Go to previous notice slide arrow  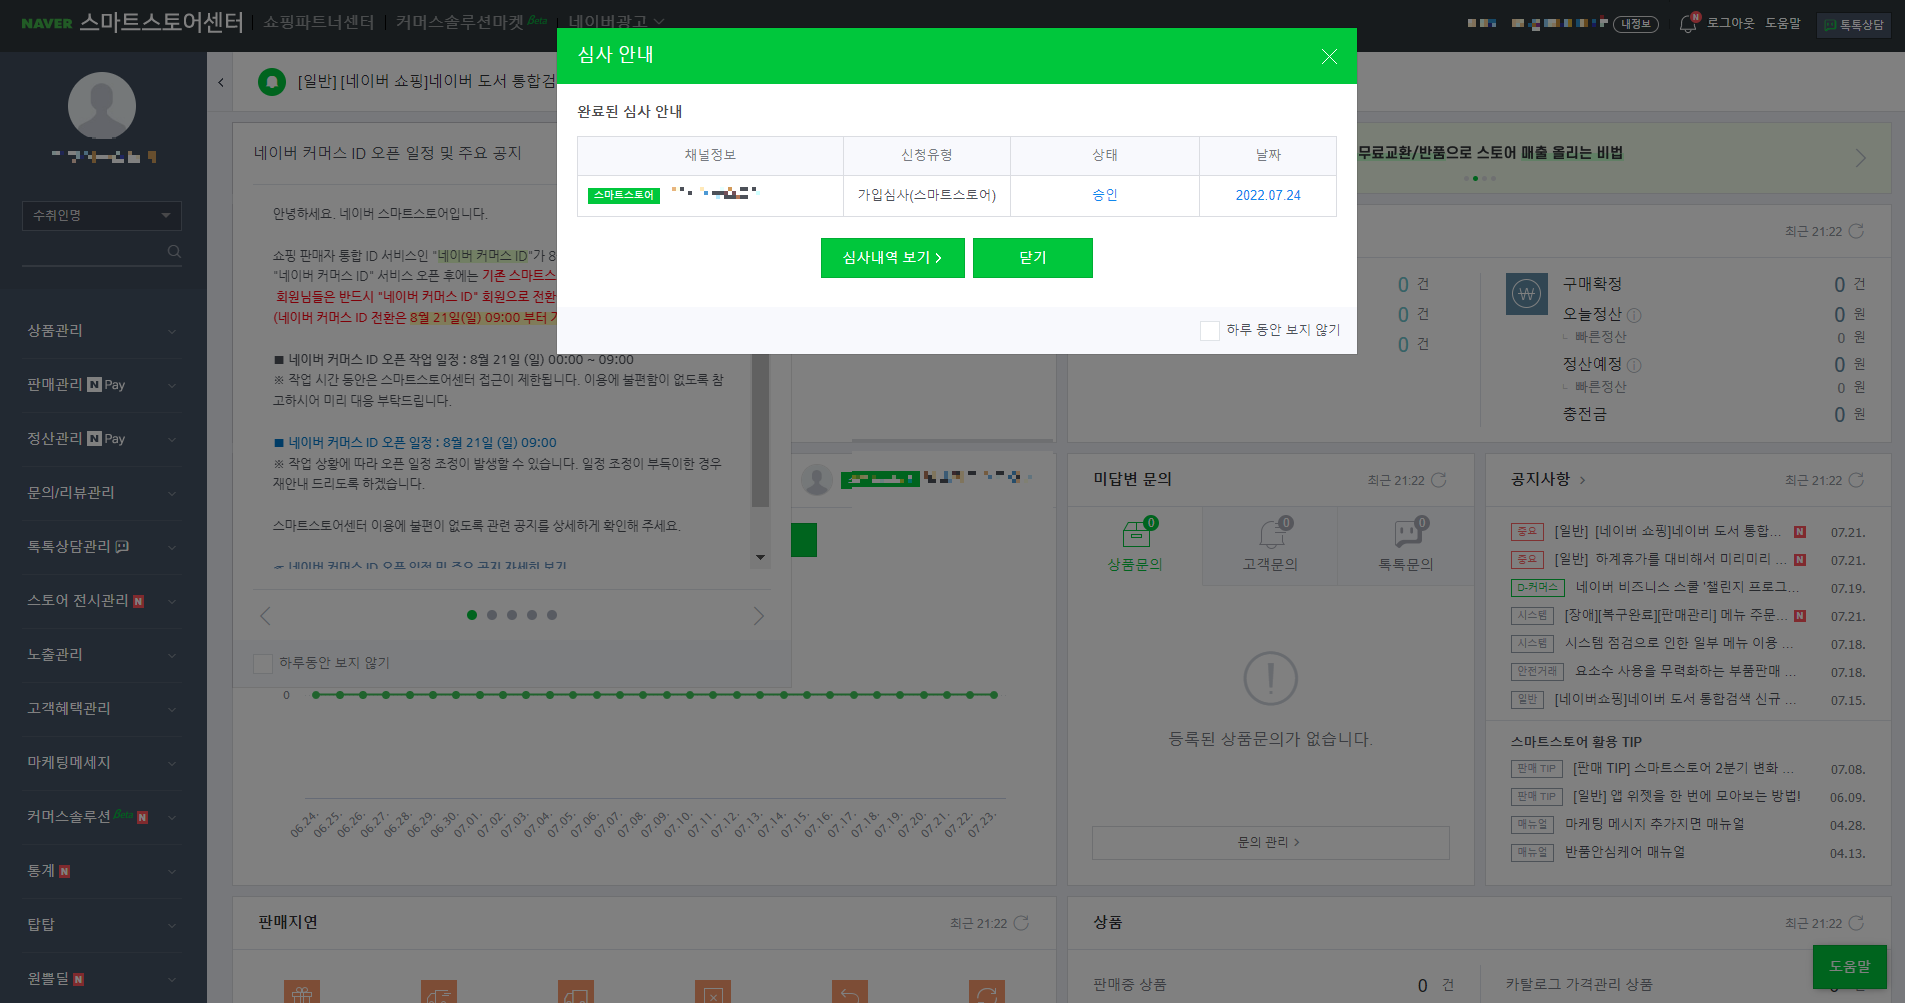pos(265,616)
